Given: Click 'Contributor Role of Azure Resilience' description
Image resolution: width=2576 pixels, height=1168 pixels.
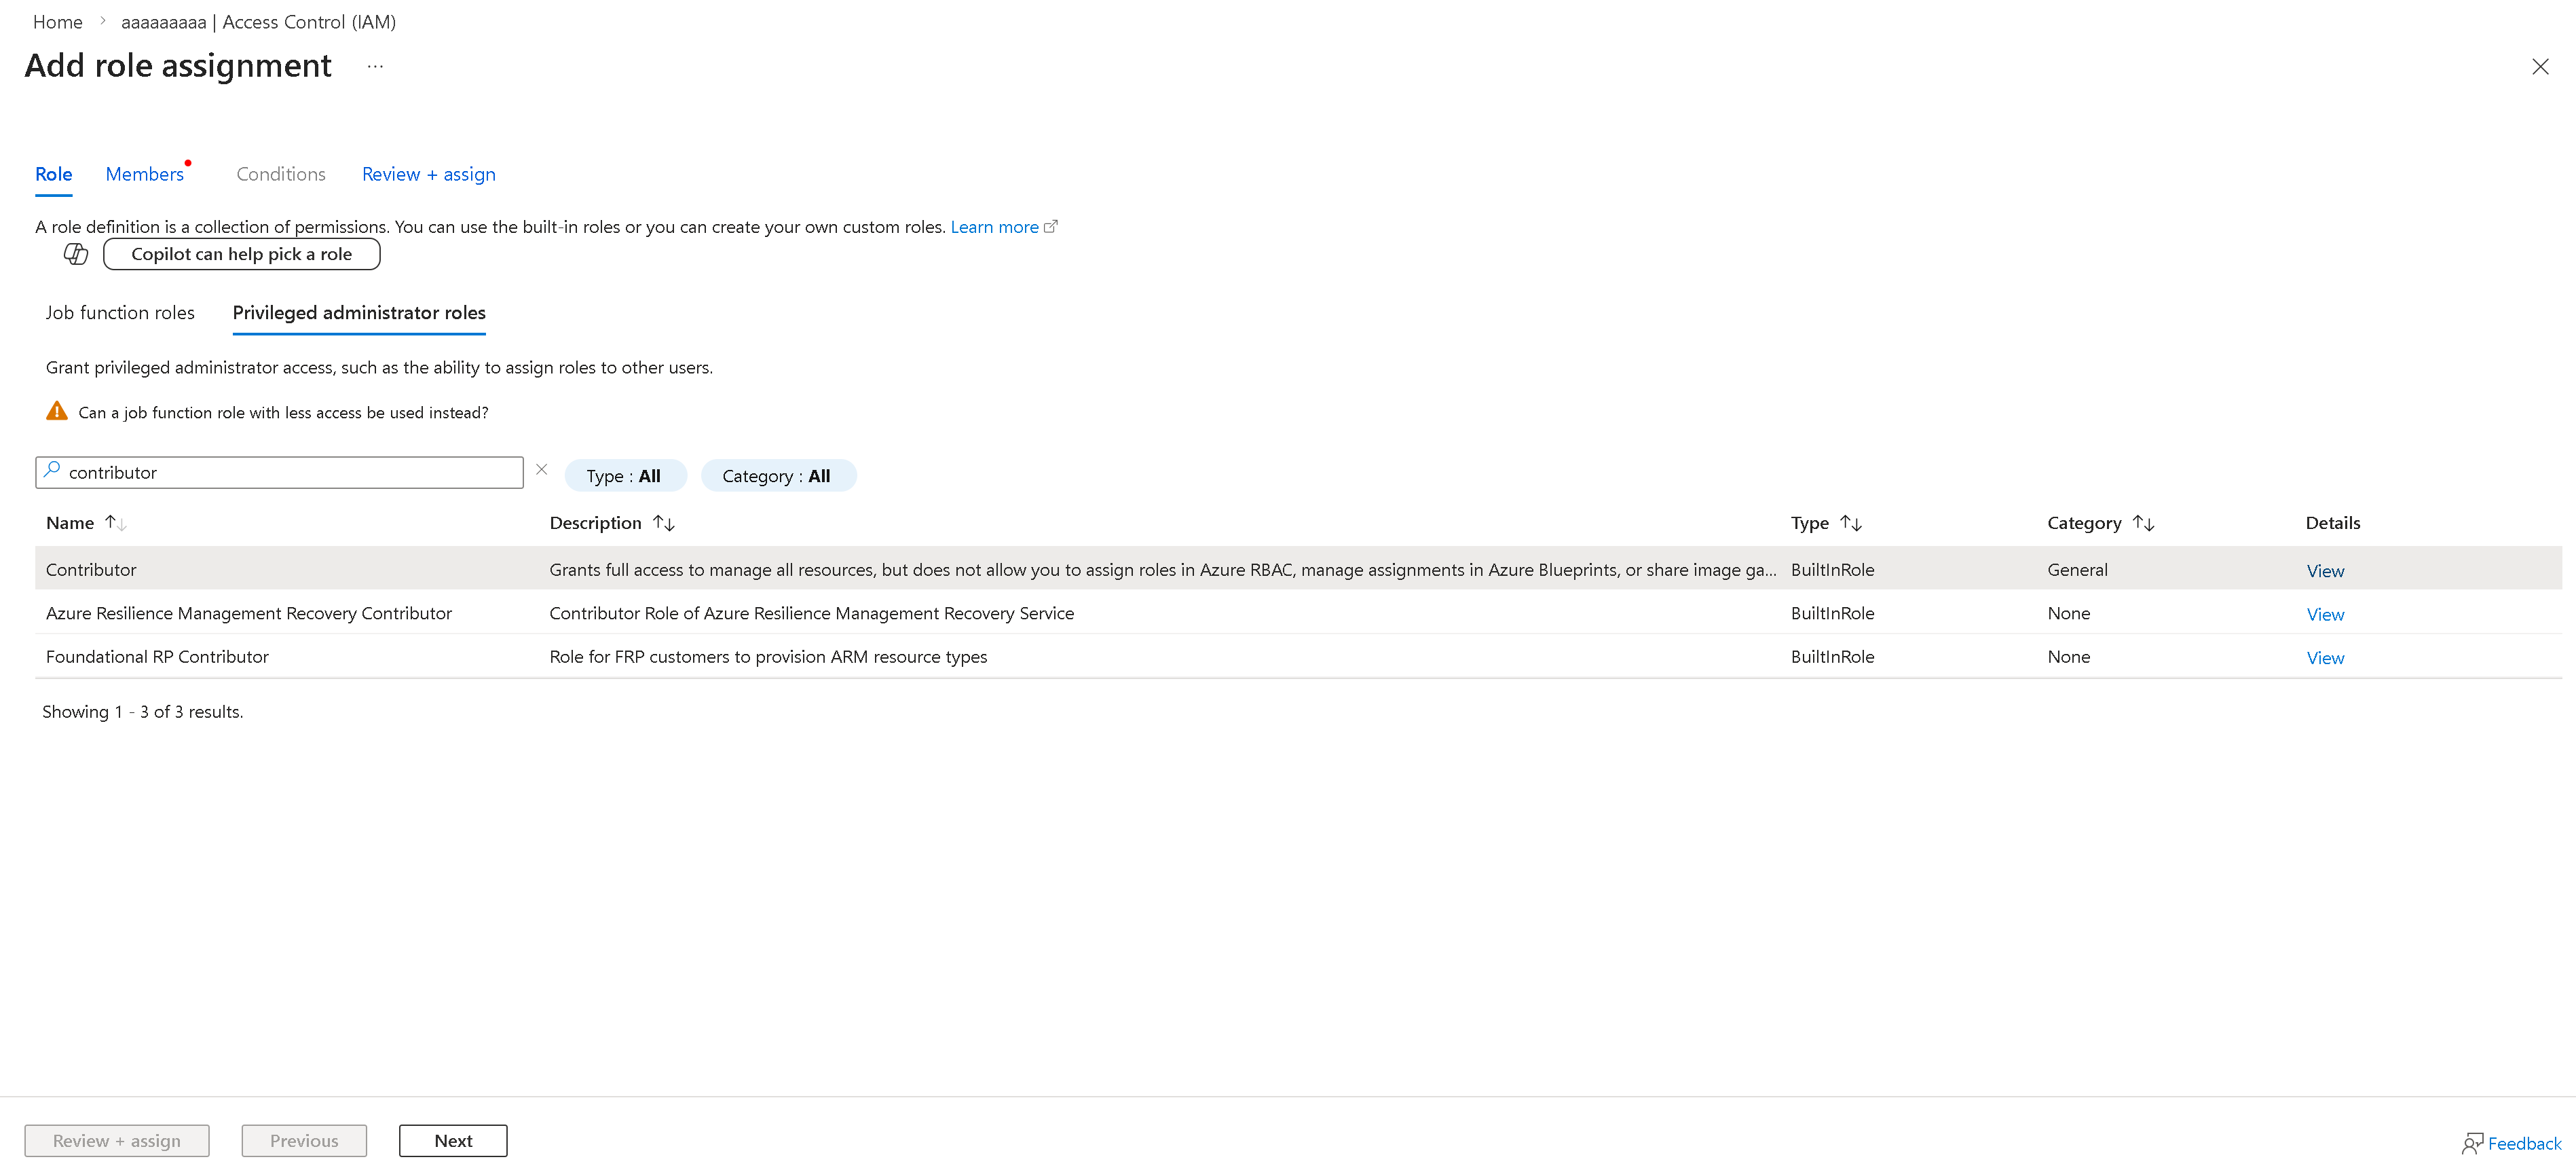Looking at the screenshot, I should (x=812, y=613).
